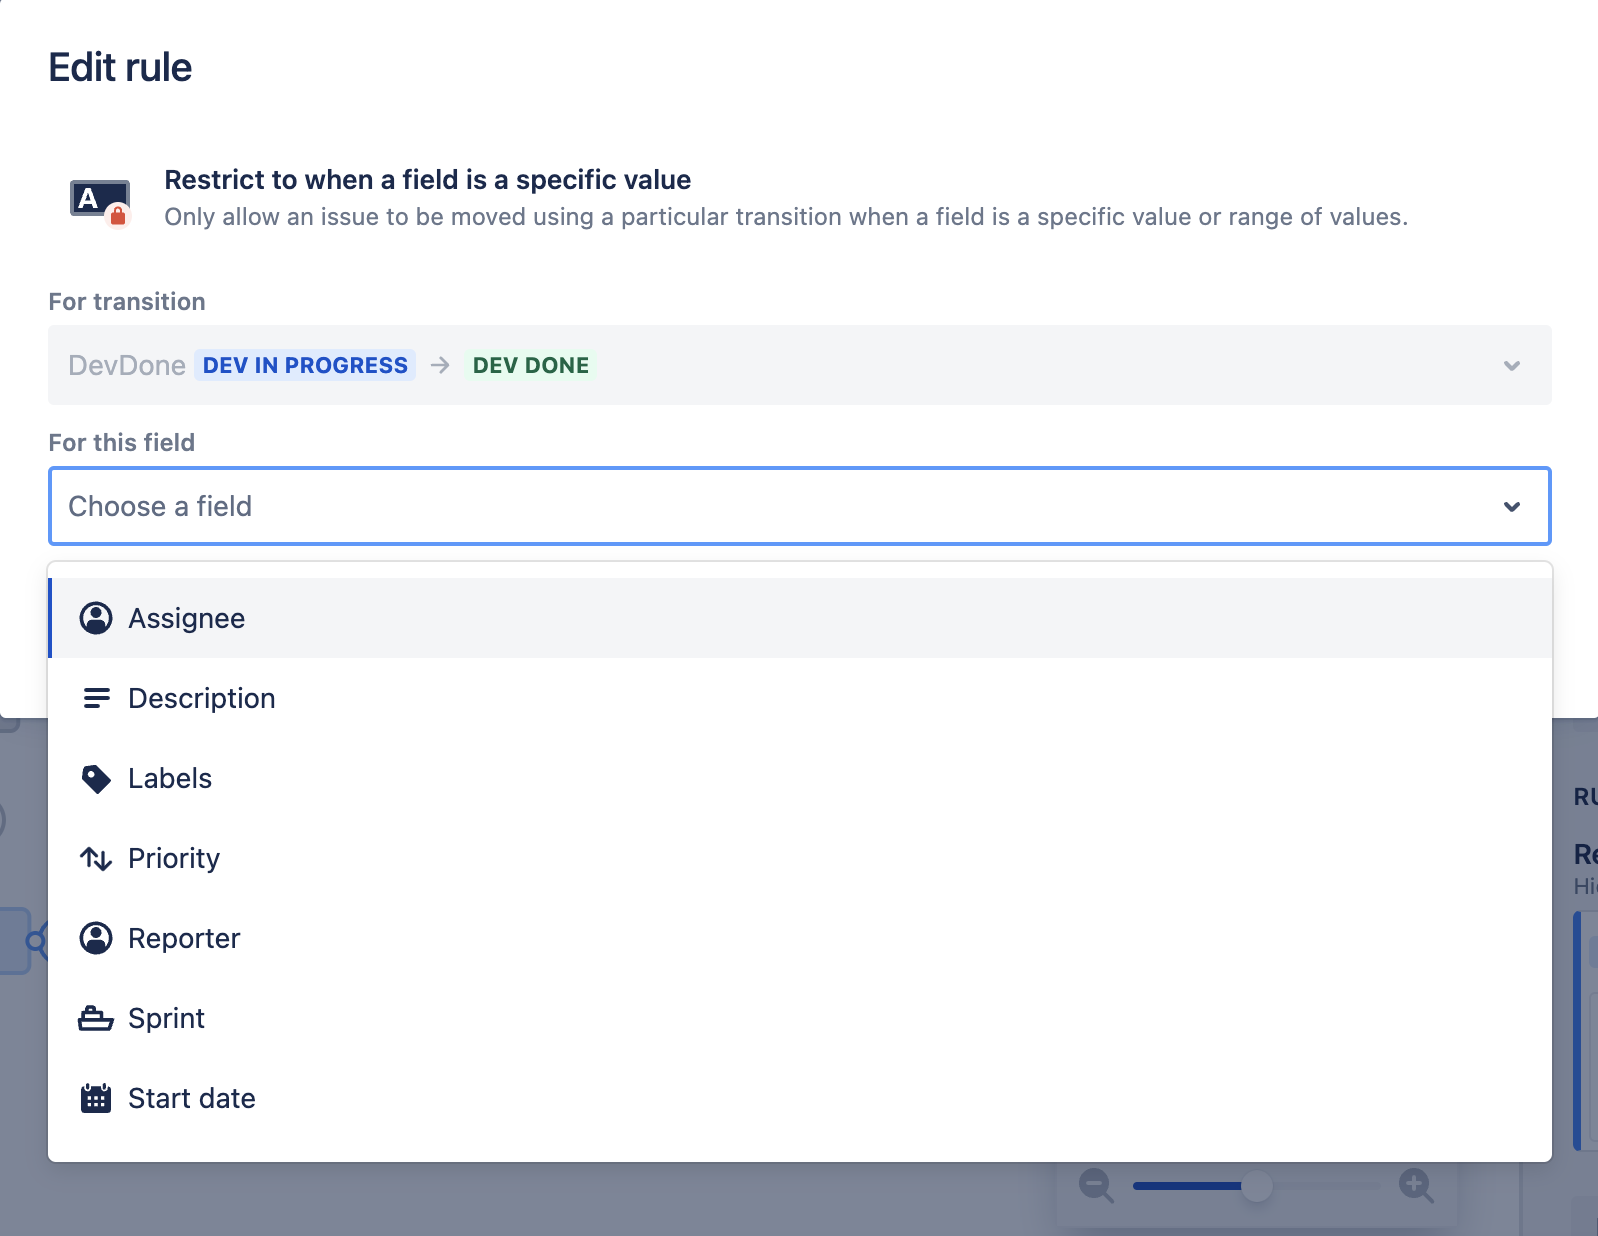The image size is (1598, 1236).
Task: Click the Priority arrows icon
Action: (x=96, y=858)
